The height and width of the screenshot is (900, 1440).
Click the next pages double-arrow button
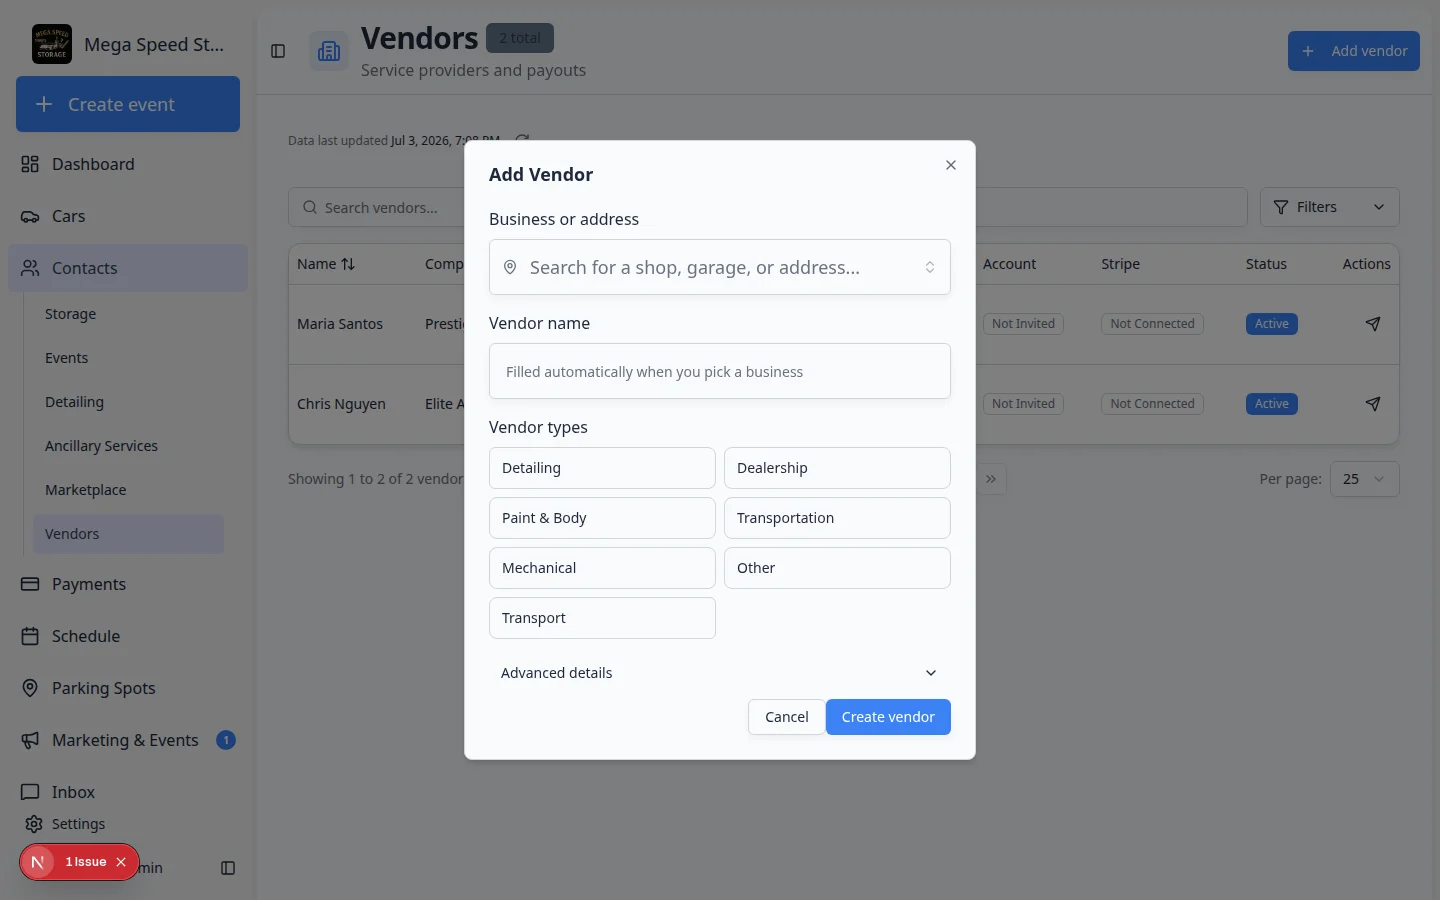pyautogui.click(x=990, y=479)
